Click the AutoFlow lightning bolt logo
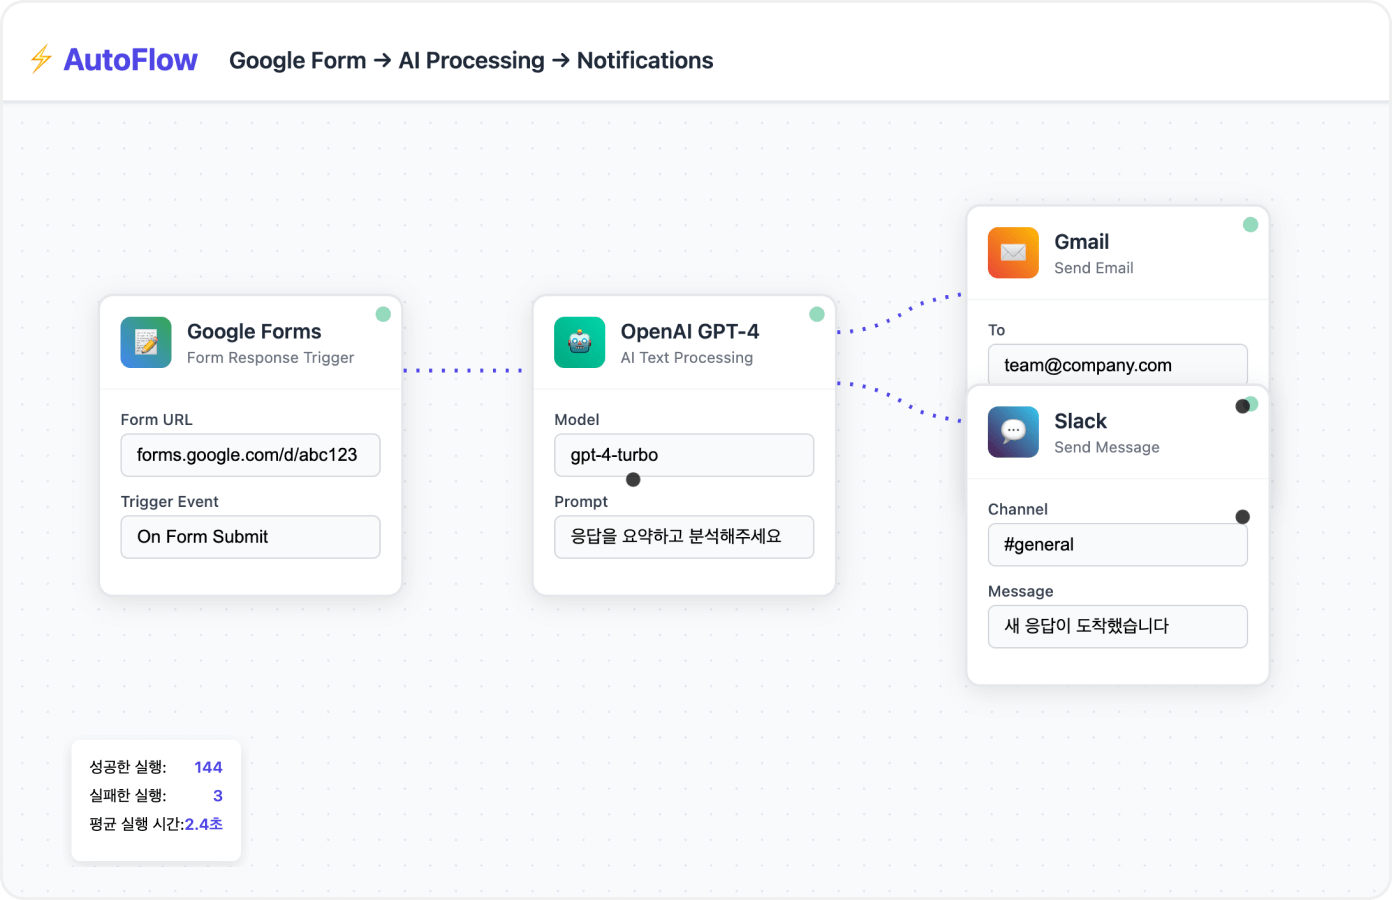Image resolution: width=1392 pixels, height=900 pixels. (41, 60)
